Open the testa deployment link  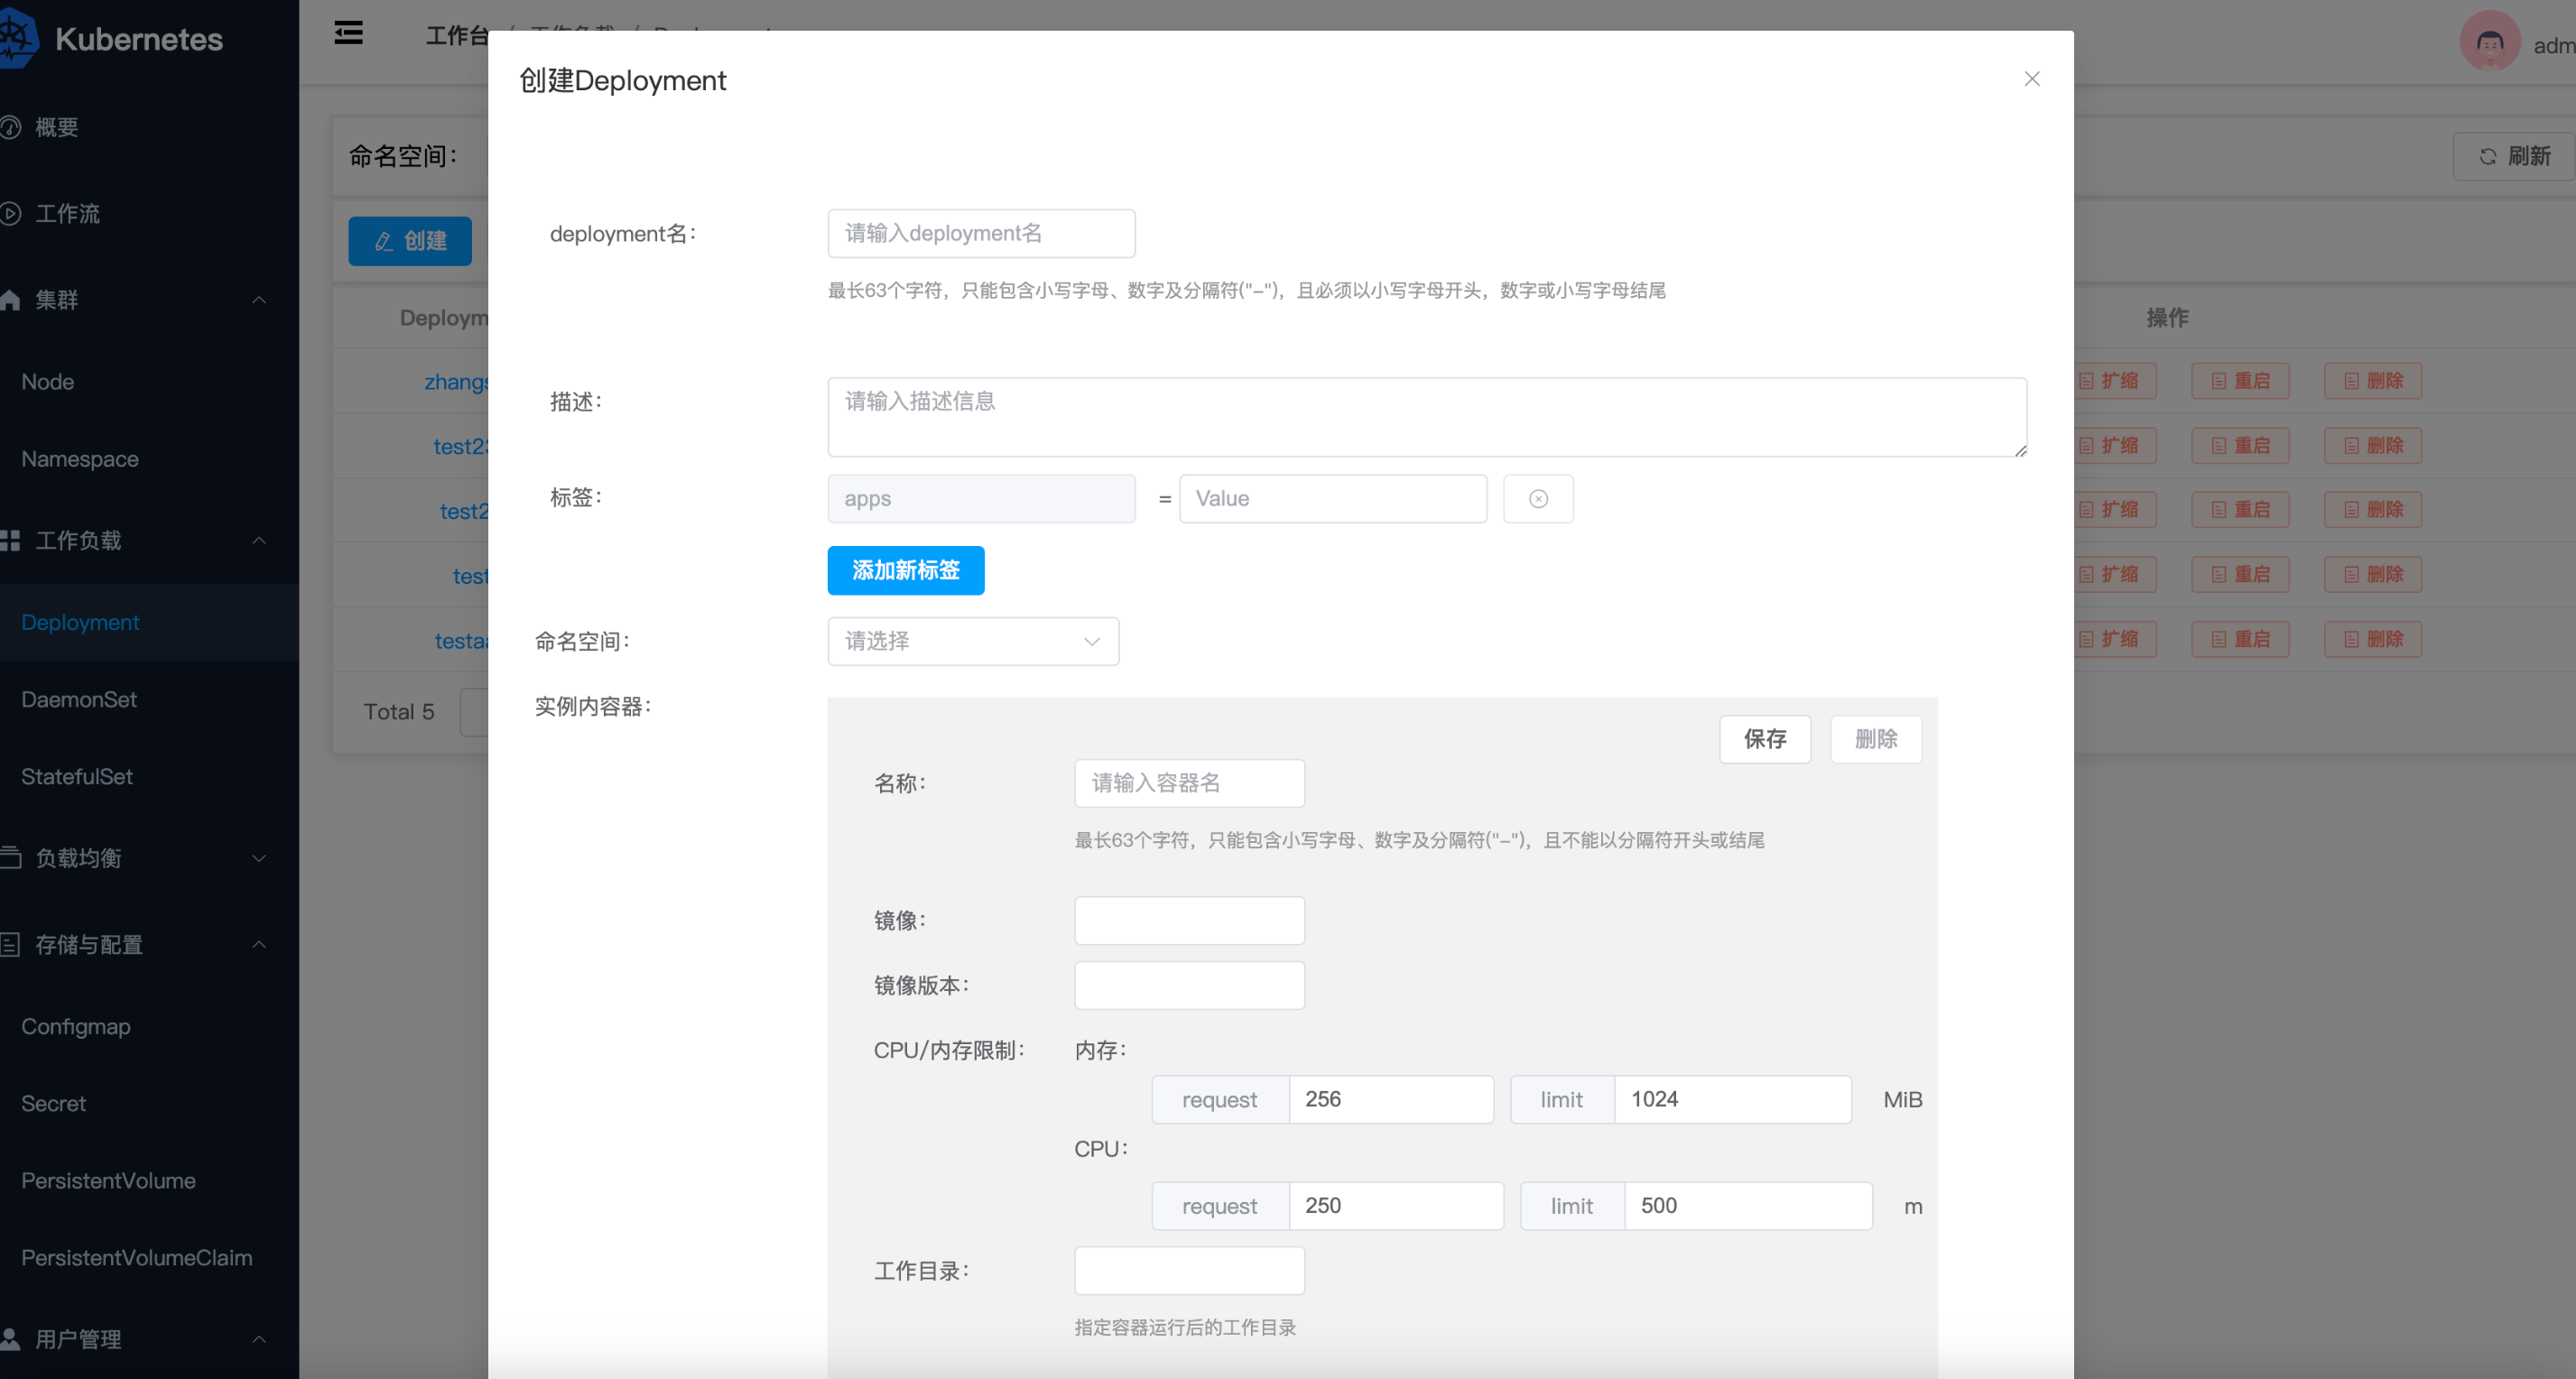[x=461, y=640]
